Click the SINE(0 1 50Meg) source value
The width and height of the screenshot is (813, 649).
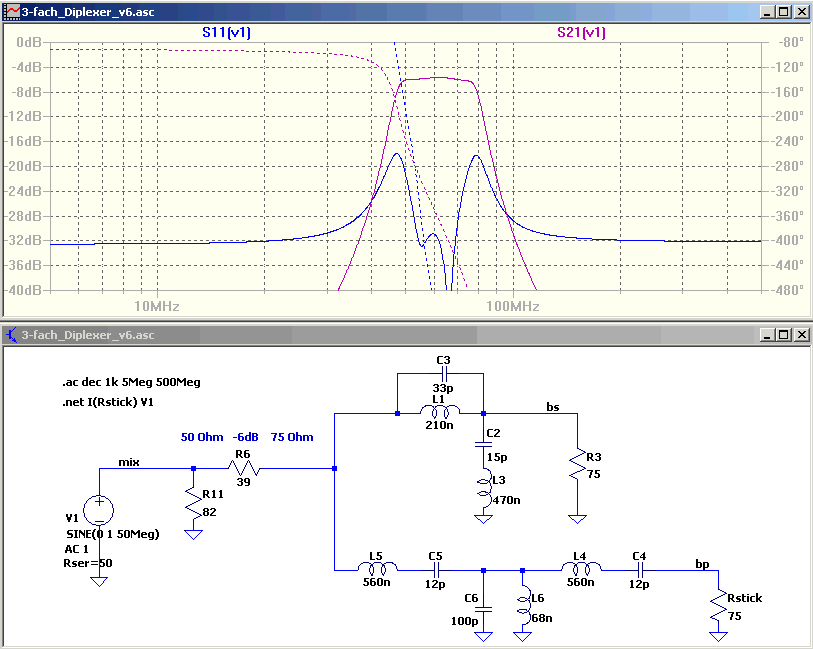113,534
